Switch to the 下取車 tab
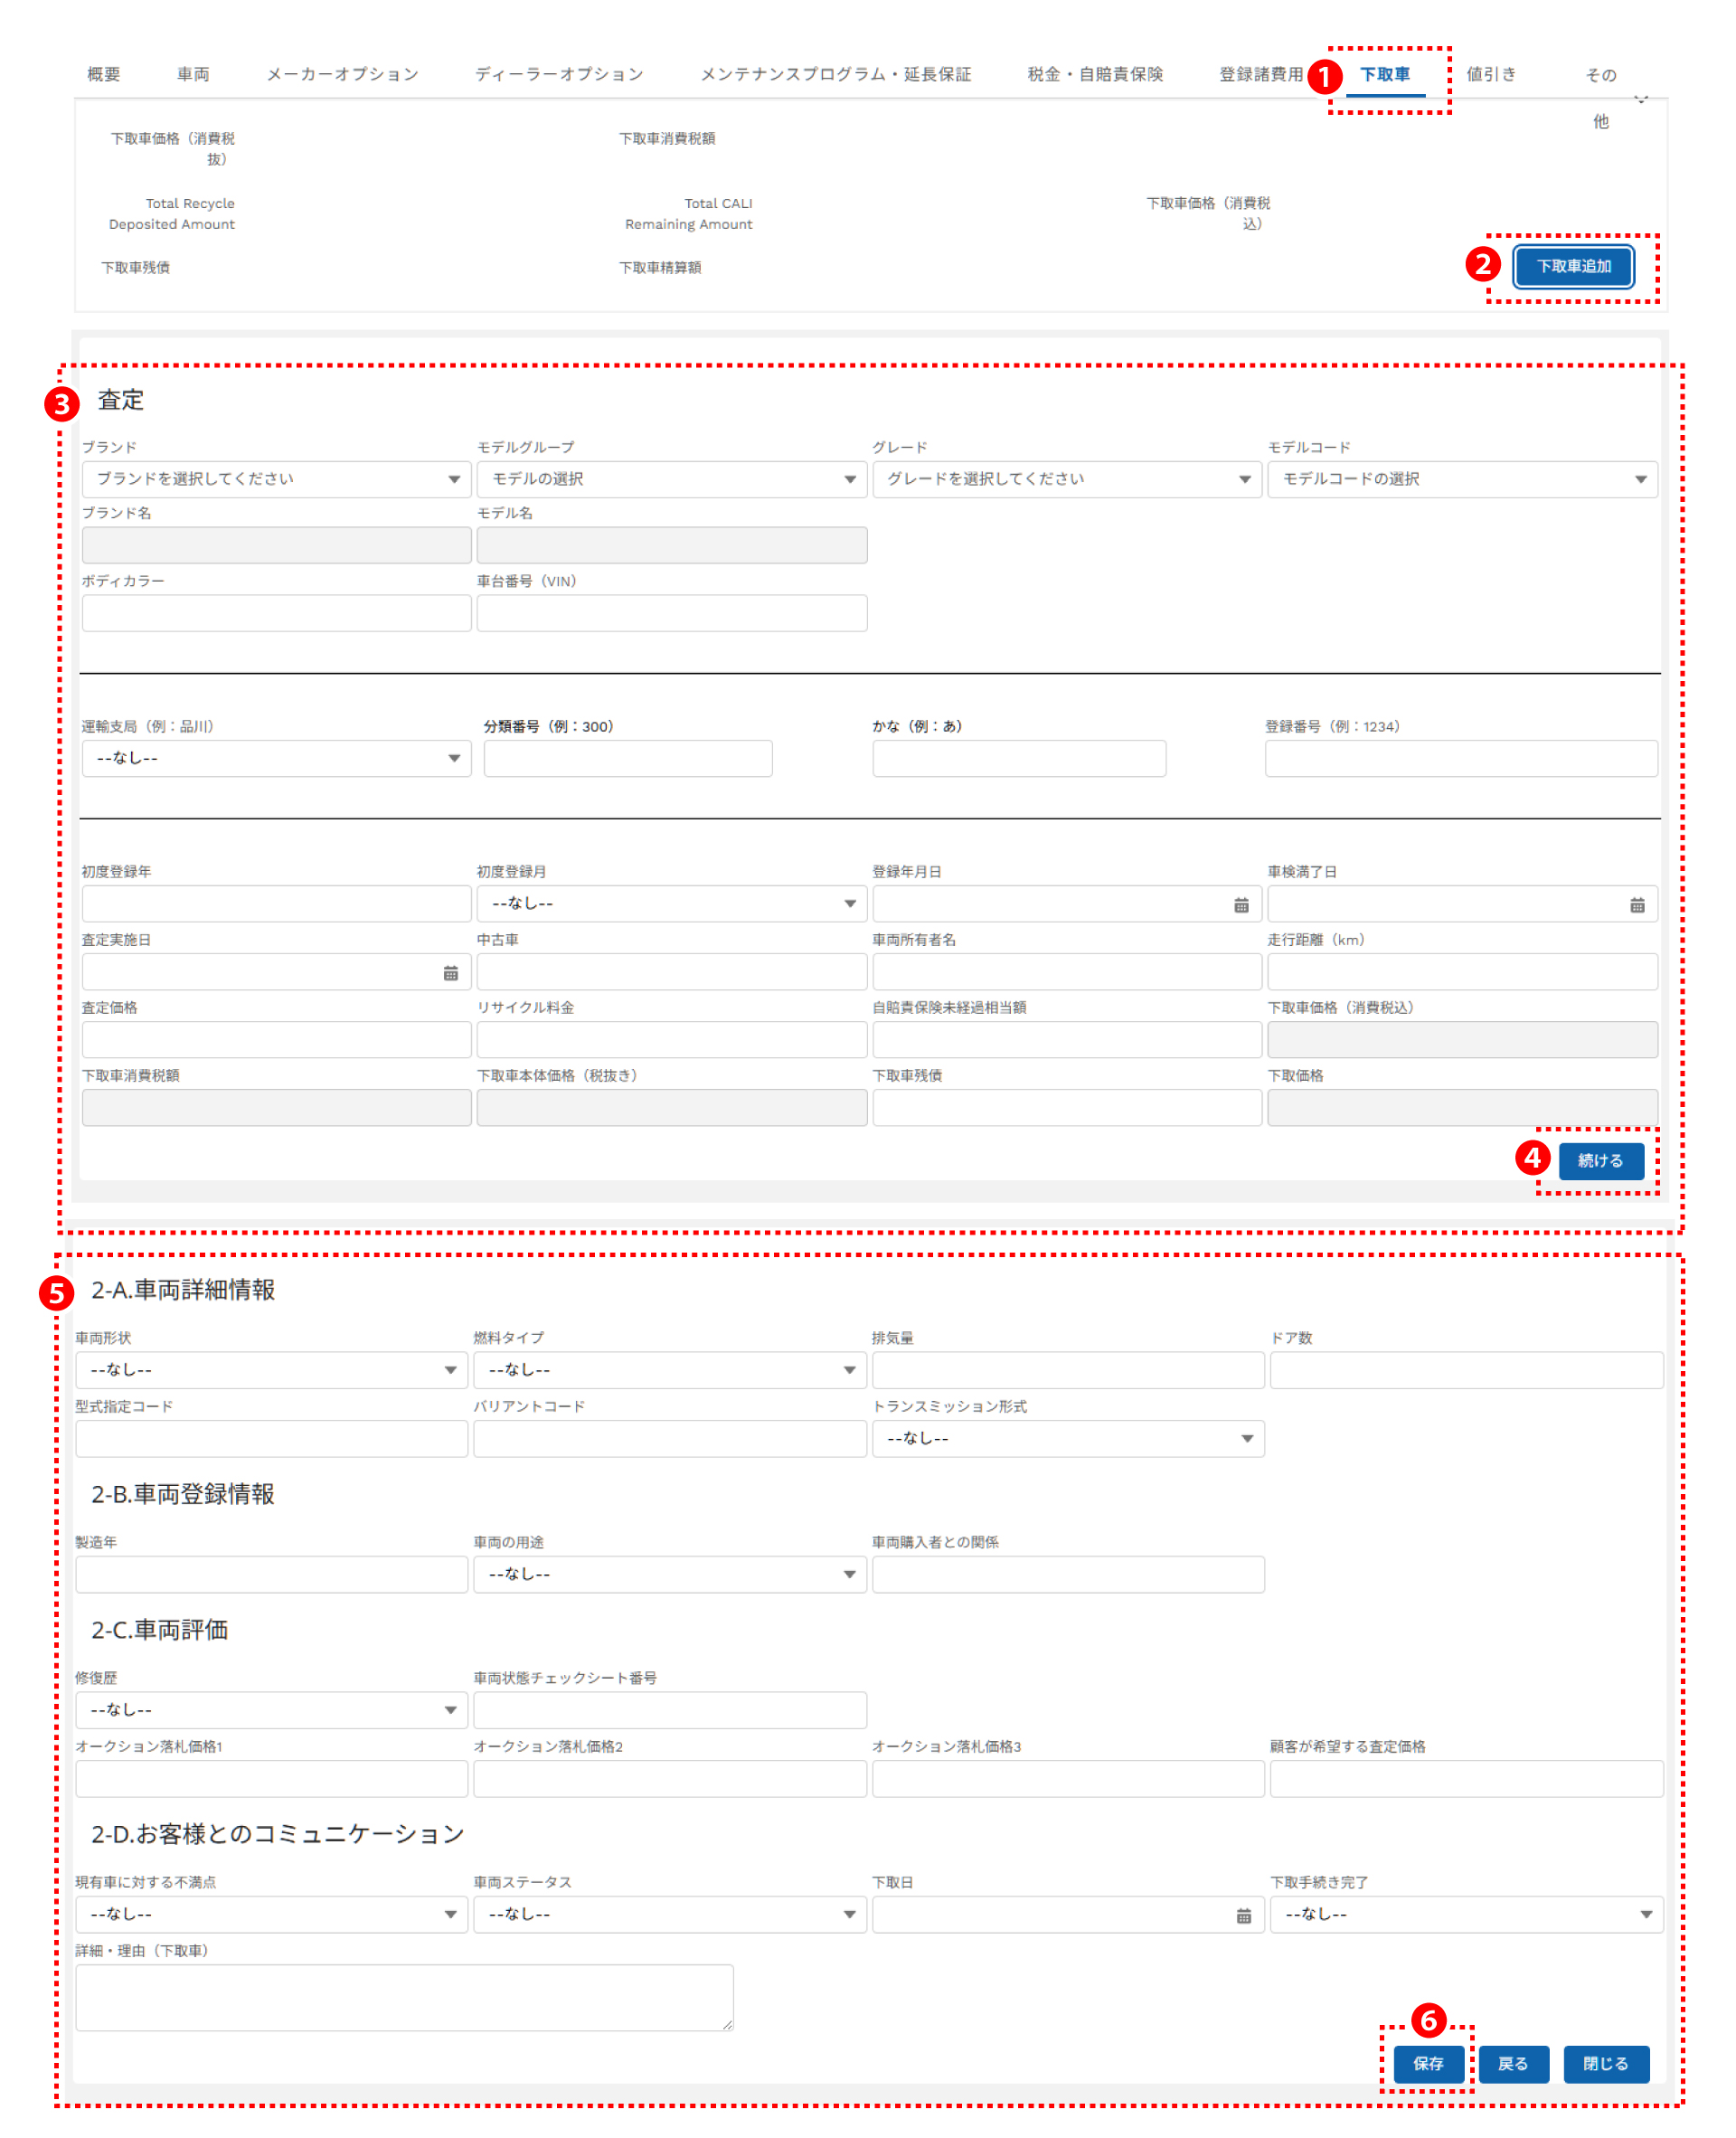The image size is (1736, 2138). 1385,74
